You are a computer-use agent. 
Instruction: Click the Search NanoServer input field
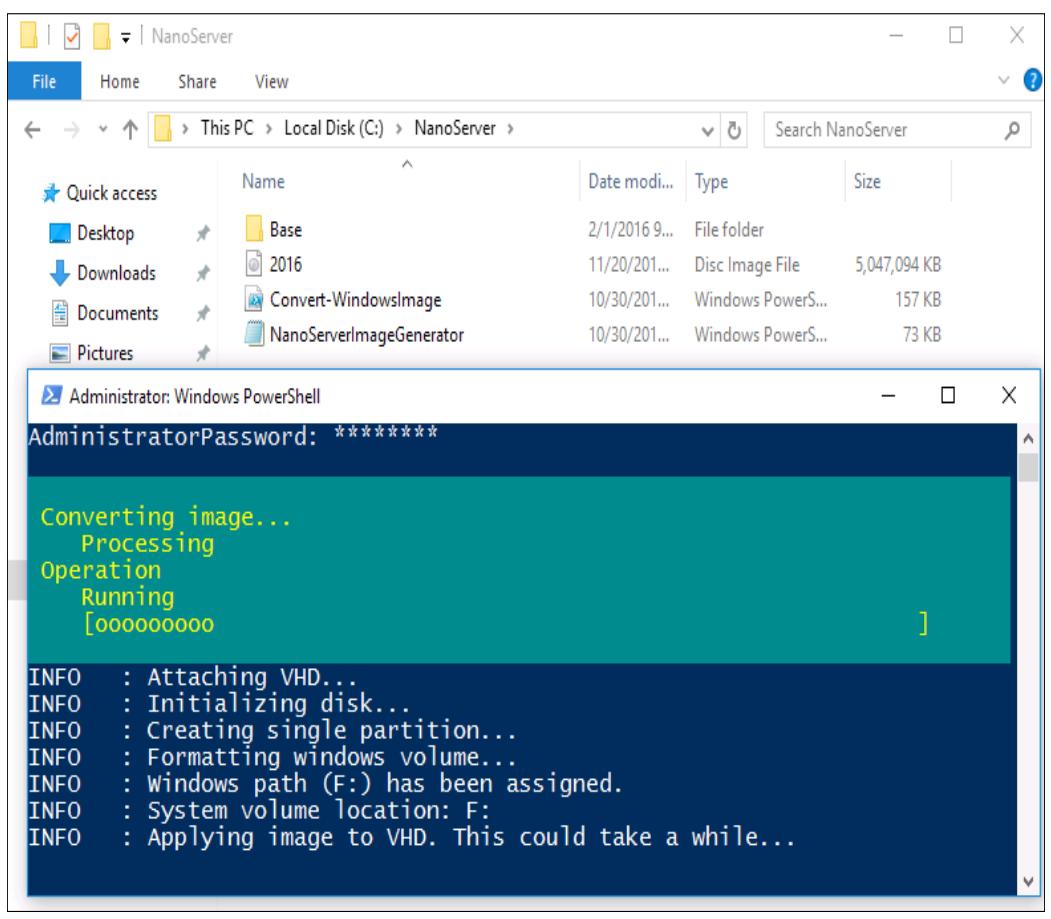pyautogui.click(x=897, y=129)
